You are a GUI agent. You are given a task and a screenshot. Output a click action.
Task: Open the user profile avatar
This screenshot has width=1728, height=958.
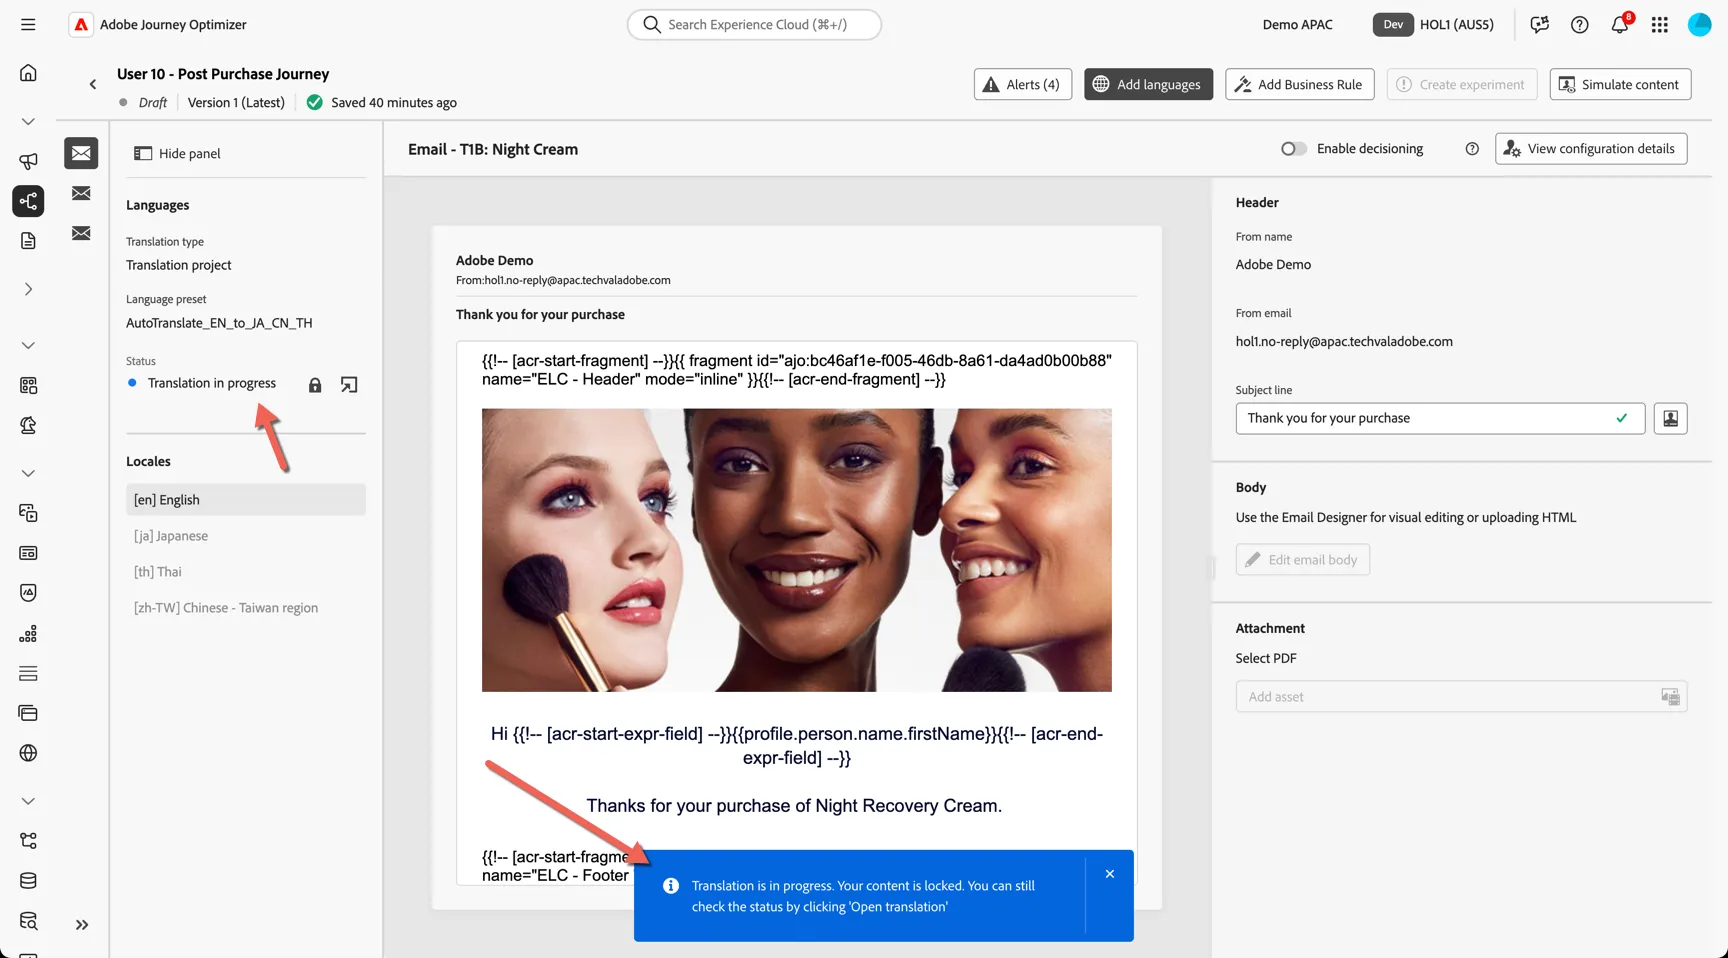(1700, 25)
